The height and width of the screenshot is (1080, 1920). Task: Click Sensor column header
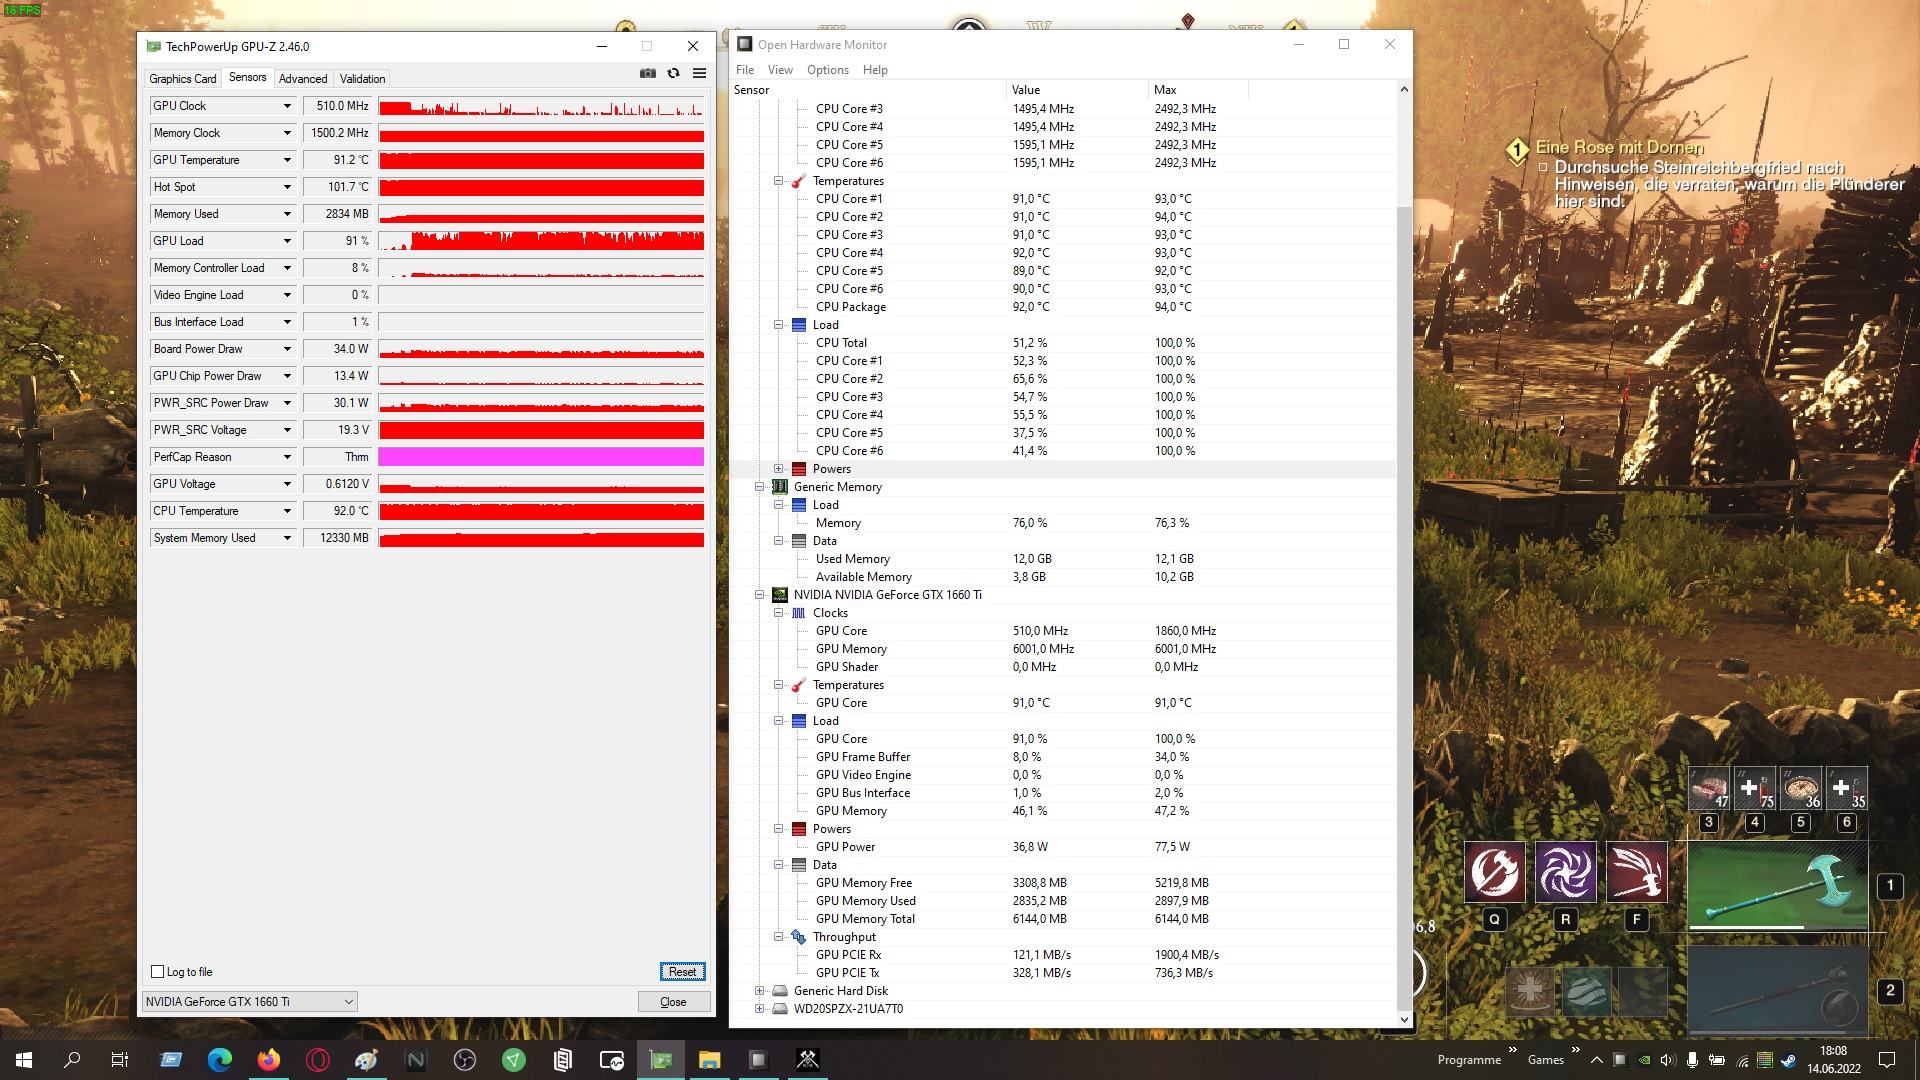868,90
